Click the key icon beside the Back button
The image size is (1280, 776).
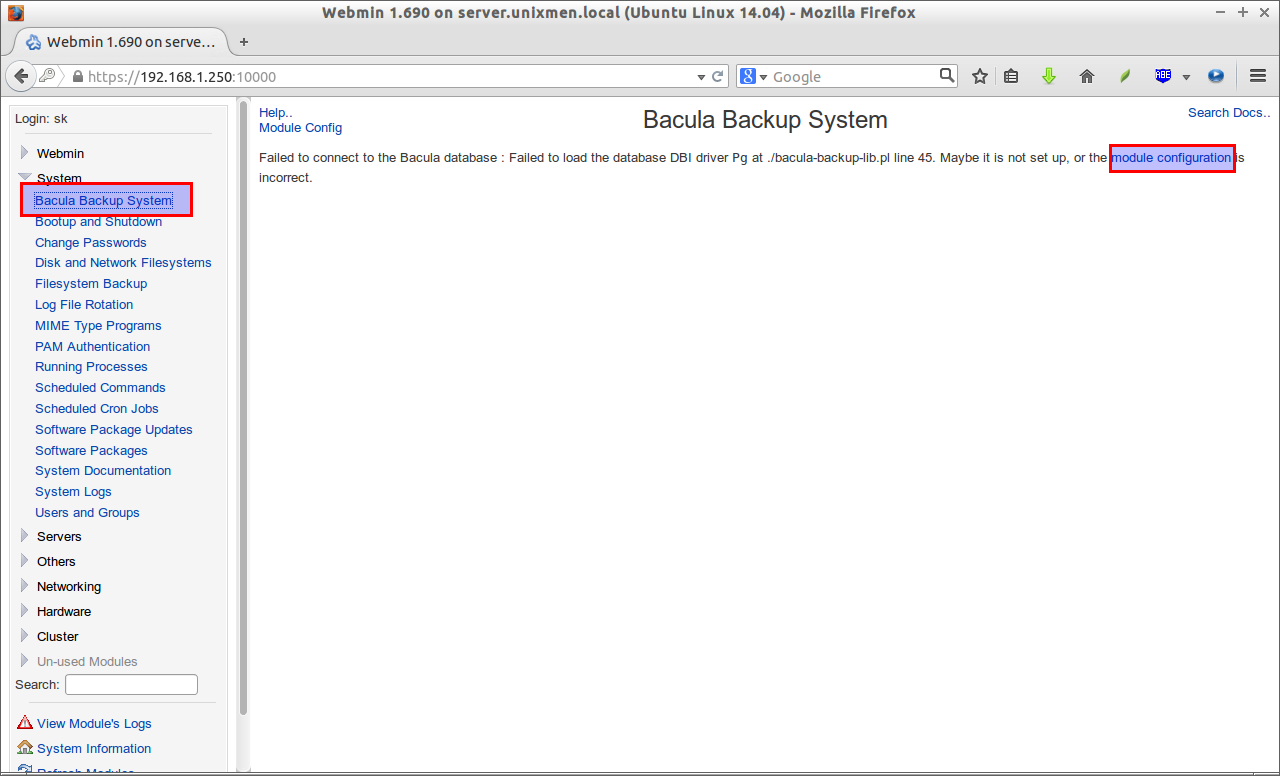coord(48,76)
